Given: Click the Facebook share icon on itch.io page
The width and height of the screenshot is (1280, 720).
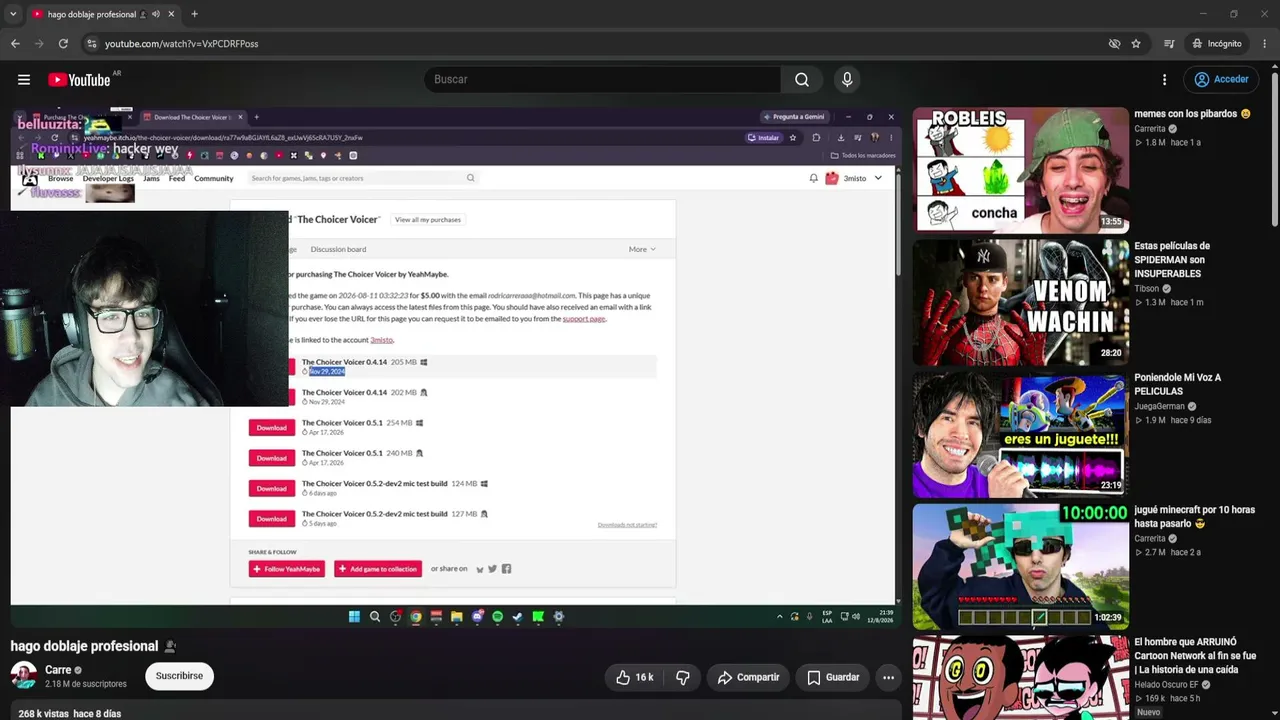Looking at the screenshot, I should click(506, 569).
